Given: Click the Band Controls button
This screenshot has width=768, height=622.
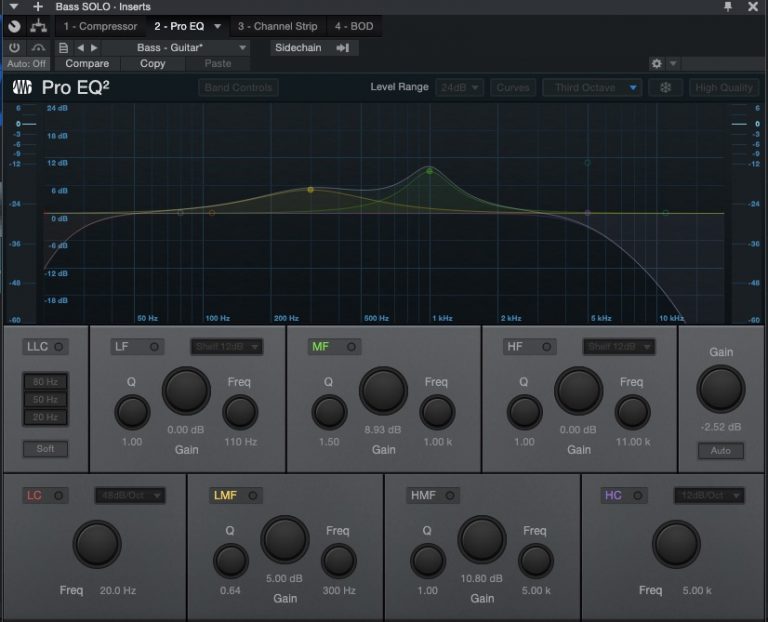Looking at the screenshot, I should 239,88.
